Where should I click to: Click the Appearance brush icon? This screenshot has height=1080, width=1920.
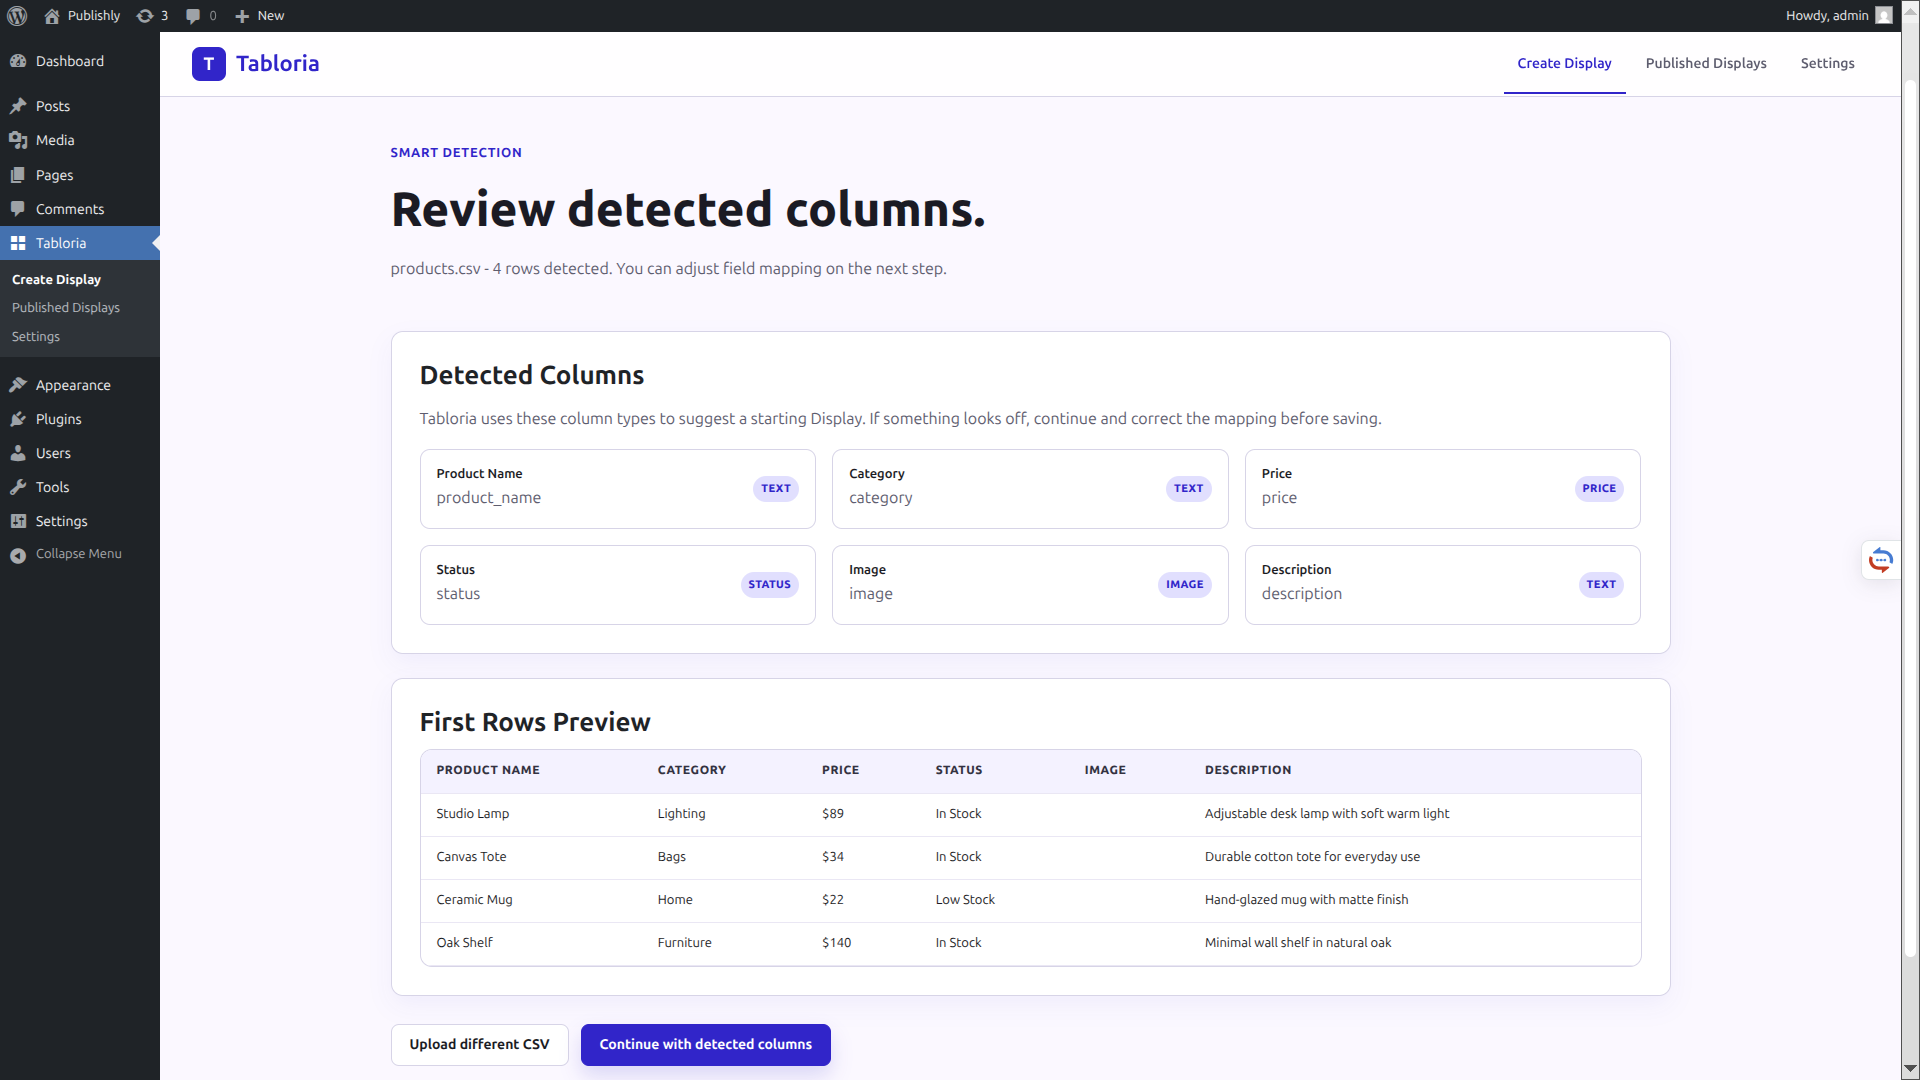[x=18, y=385]
